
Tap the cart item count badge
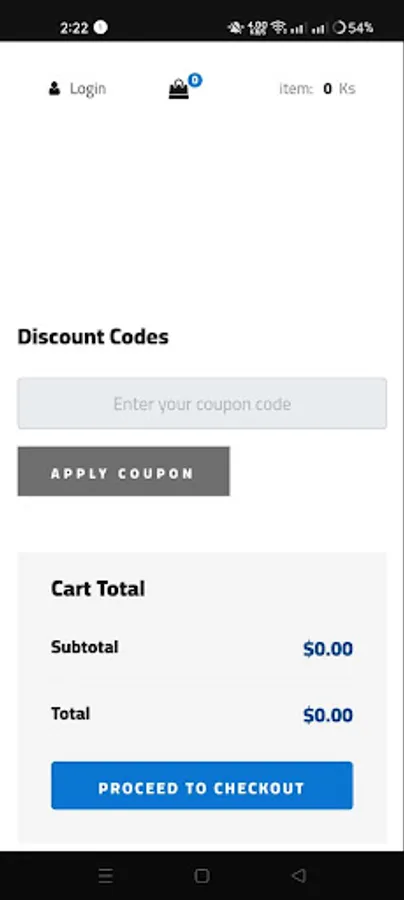(x=195, y=80)
